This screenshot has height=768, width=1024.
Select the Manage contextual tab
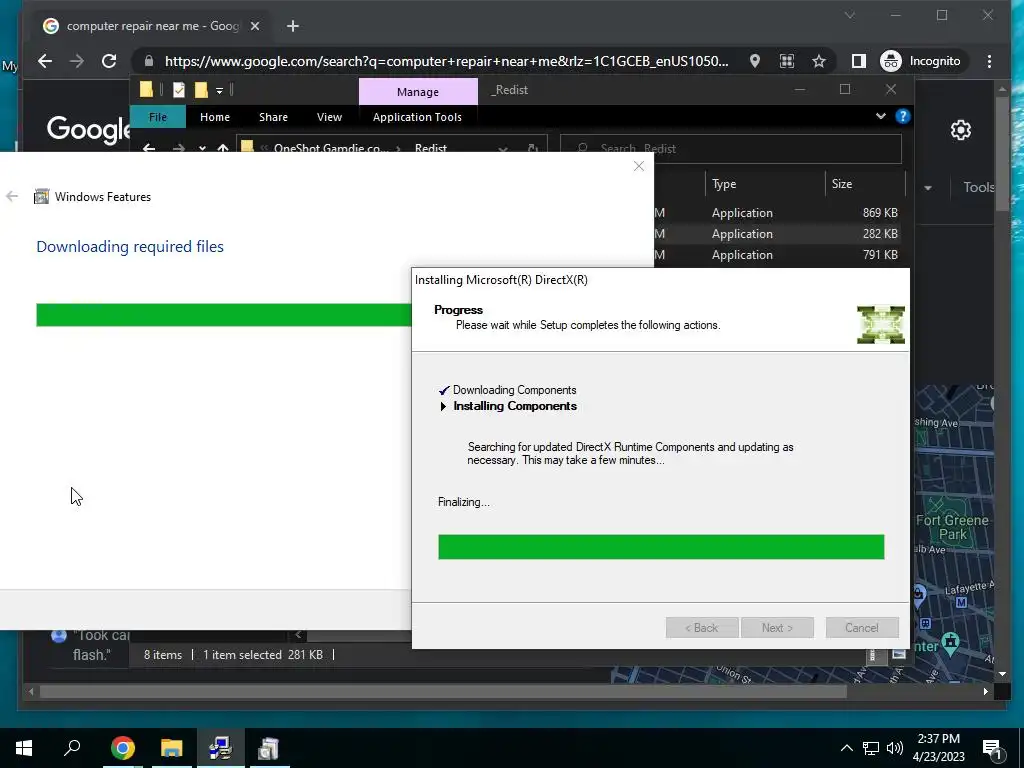coord(418,91)
